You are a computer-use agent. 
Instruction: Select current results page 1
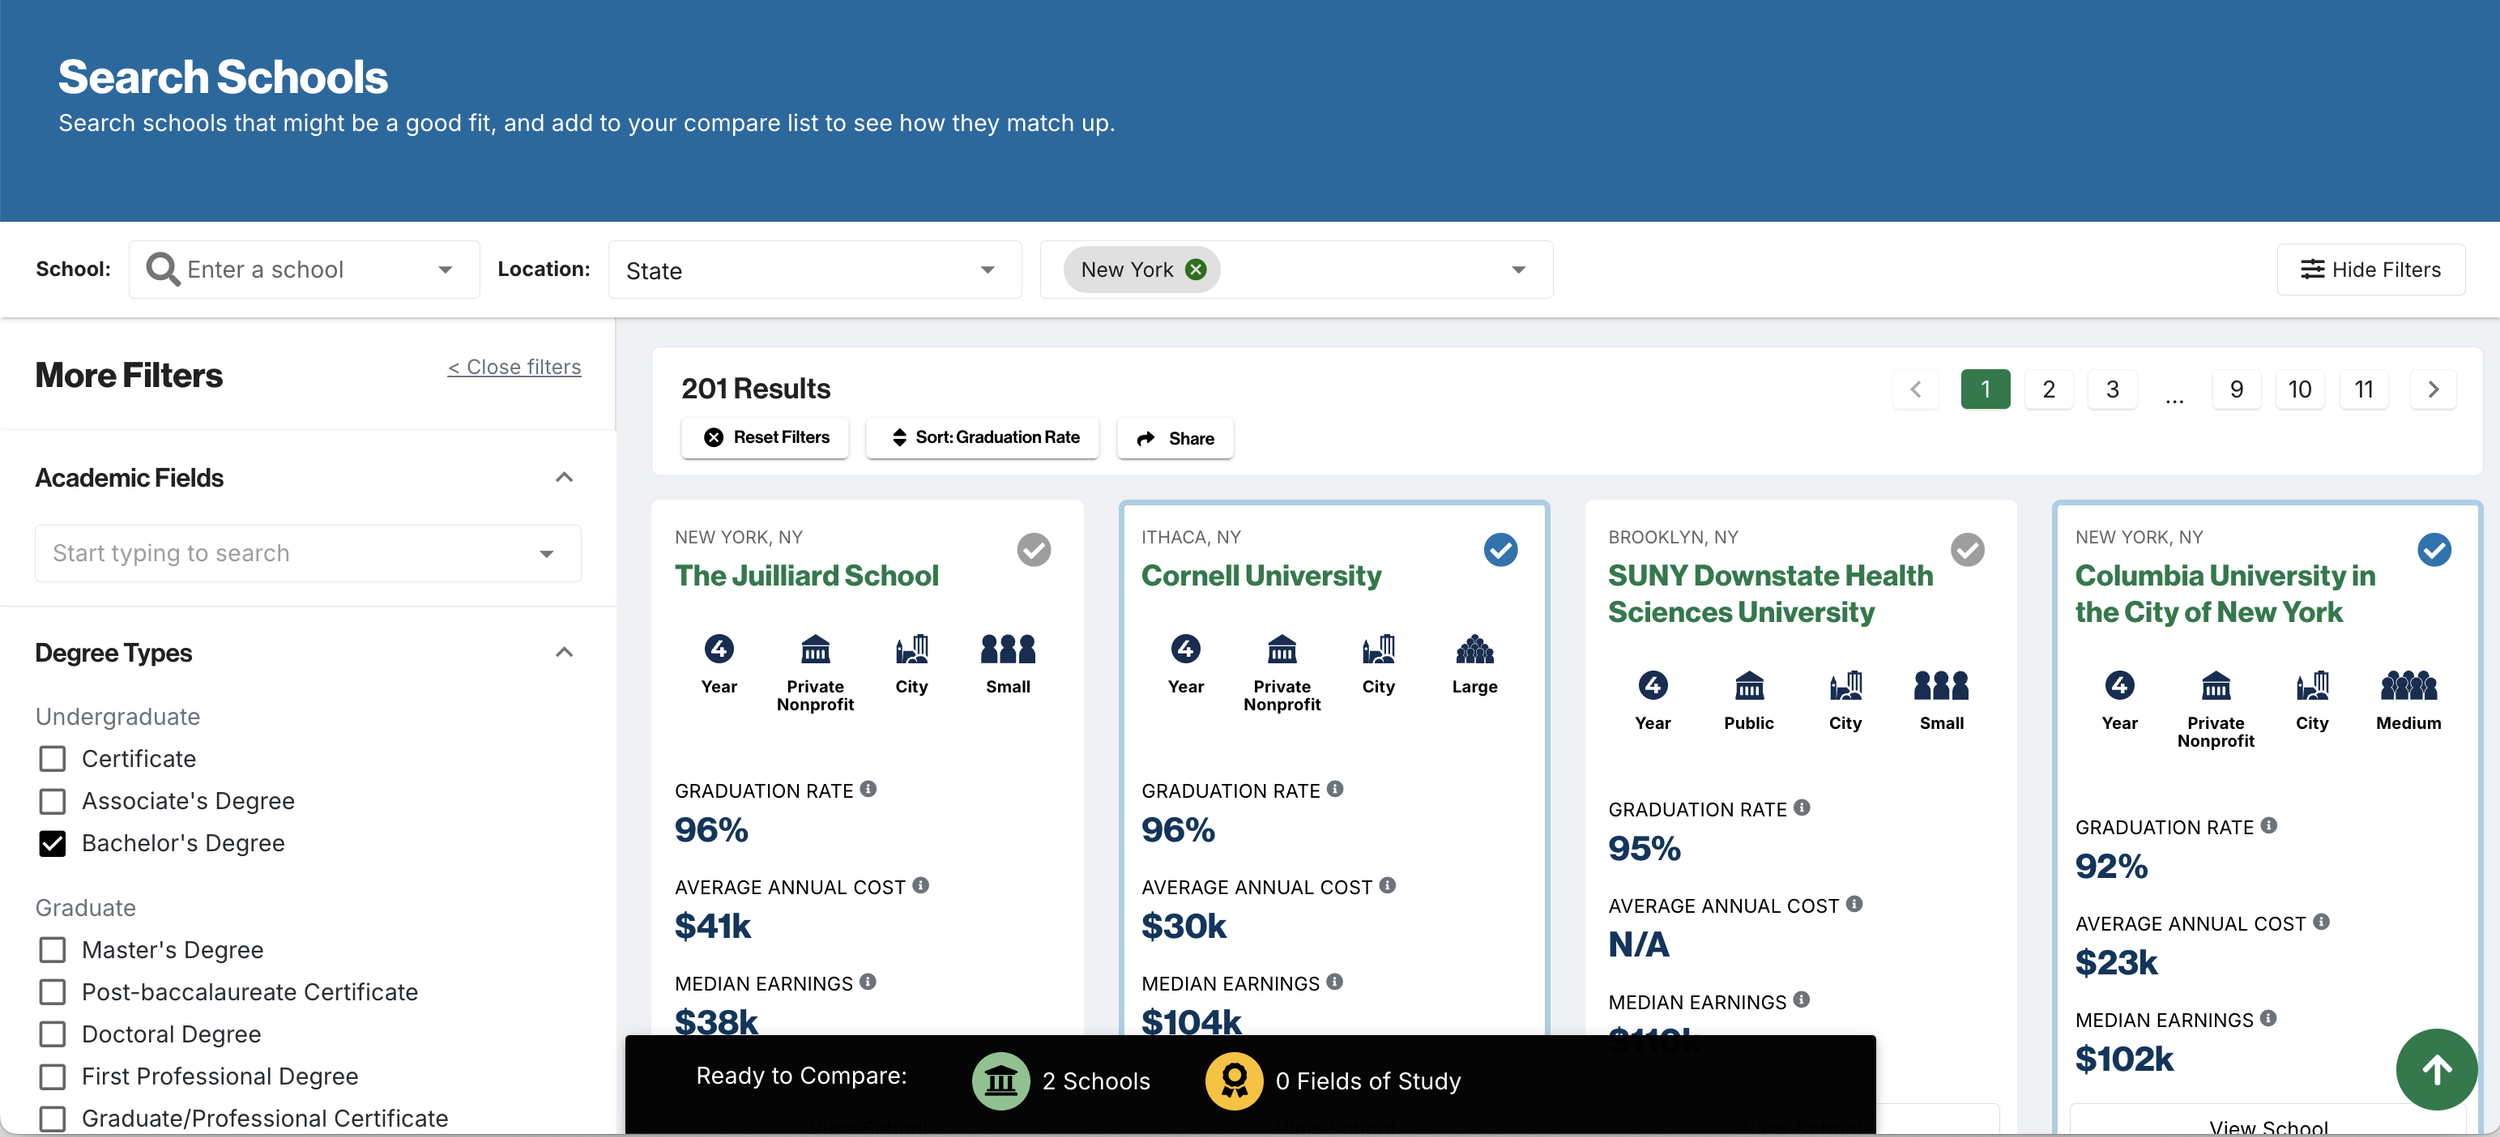coord(1985,389)
